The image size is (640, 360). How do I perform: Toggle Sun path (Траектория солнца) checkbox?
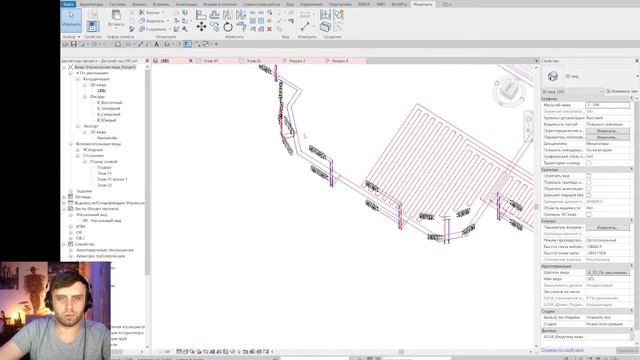(x=589, y=163)
